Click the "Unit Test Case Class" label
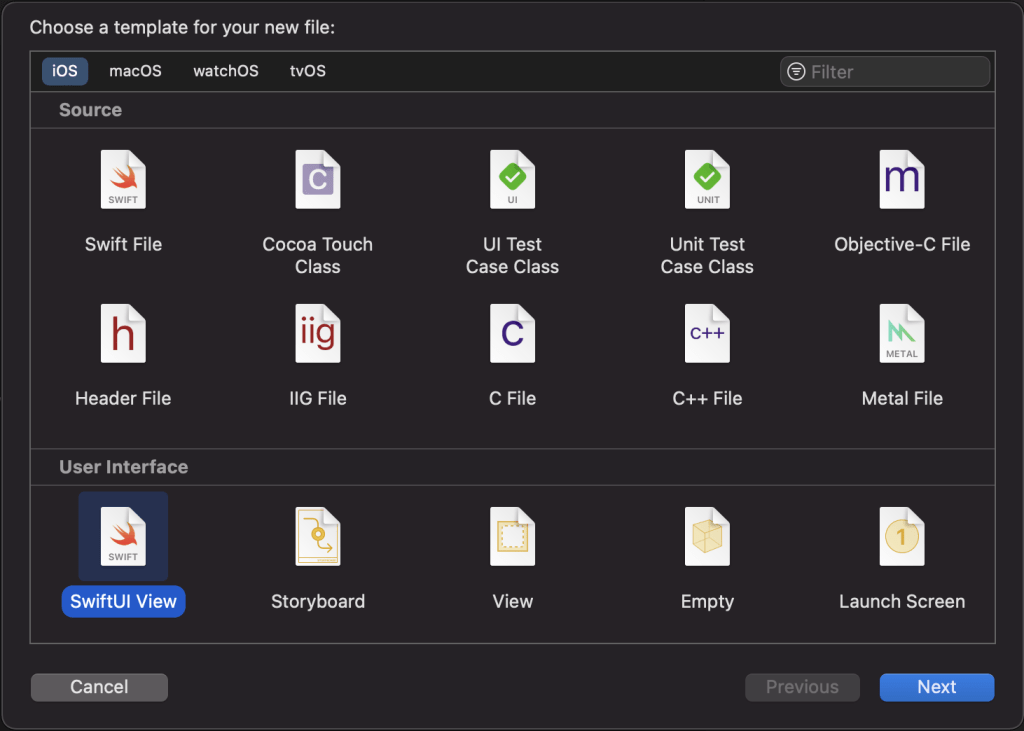Image resolution: width=1024 pixels, height=731 pixels. coord(707,255)
